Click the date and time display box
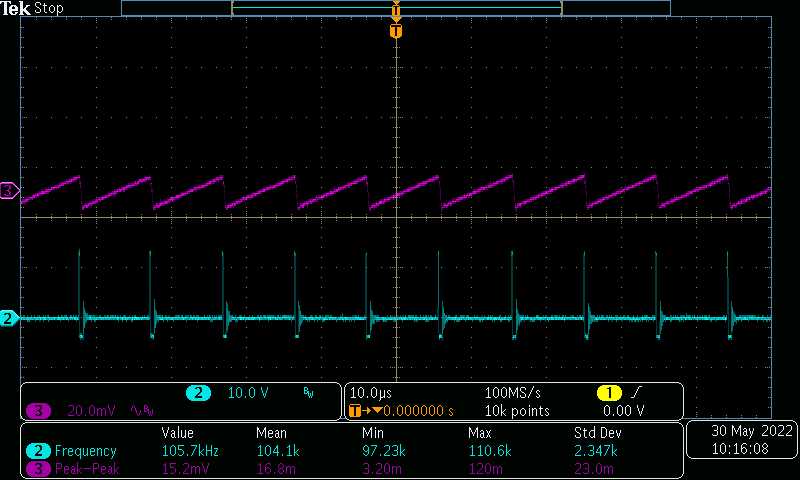 739,441
